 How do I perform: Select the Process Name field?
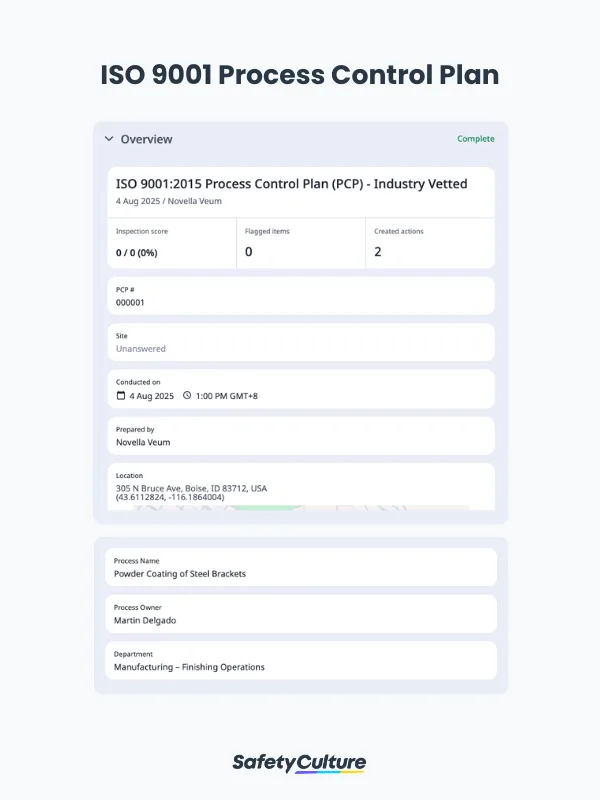point(301,567)
